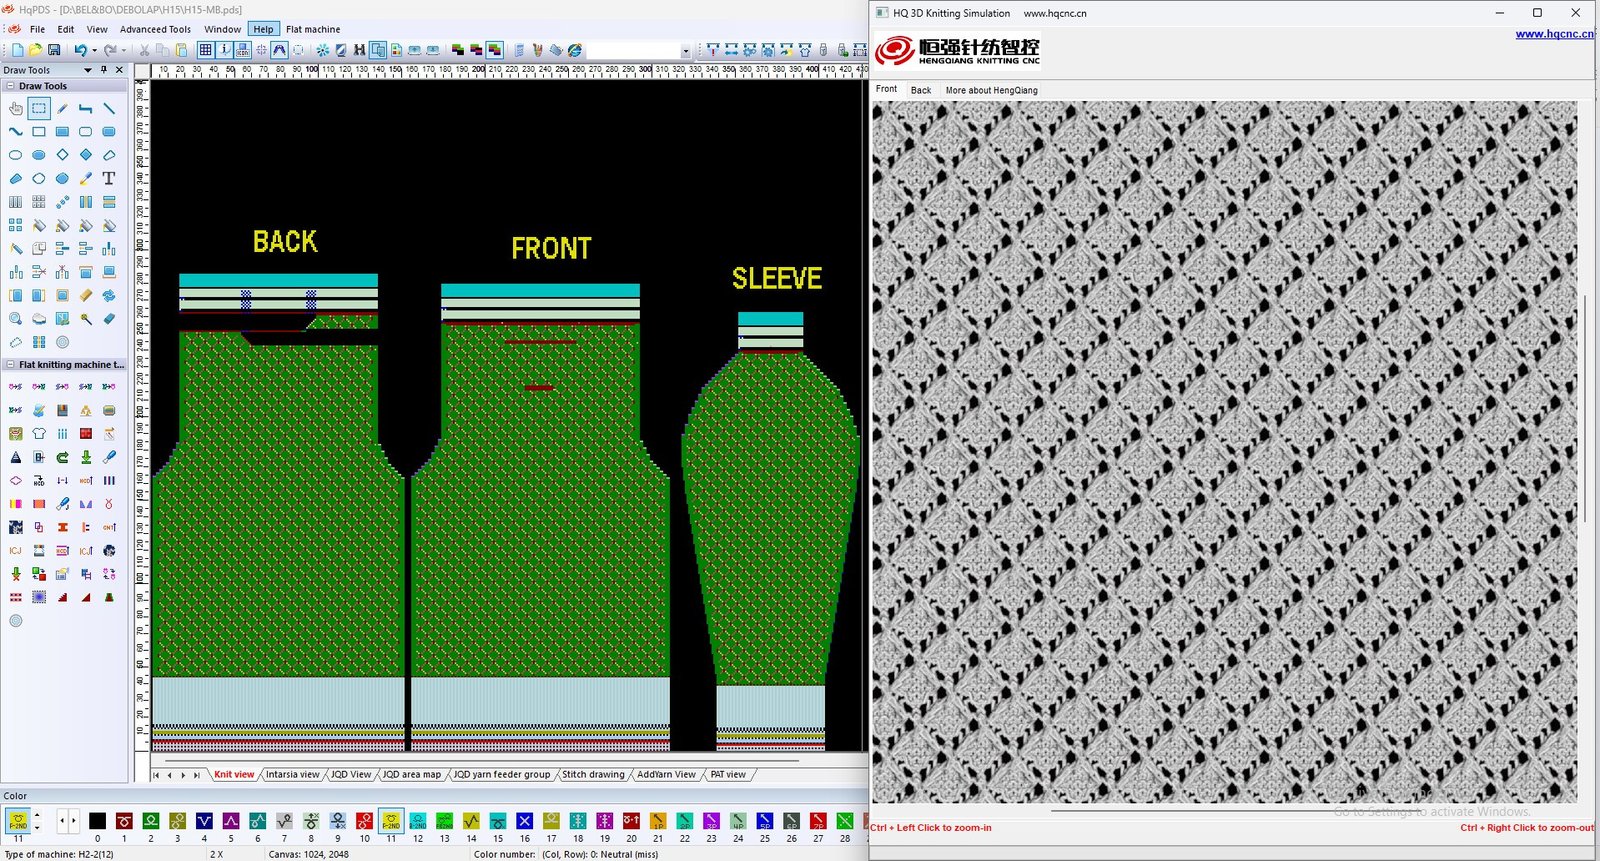
Task: Open the Flat machine menu
Action: [x=313, y=29]
